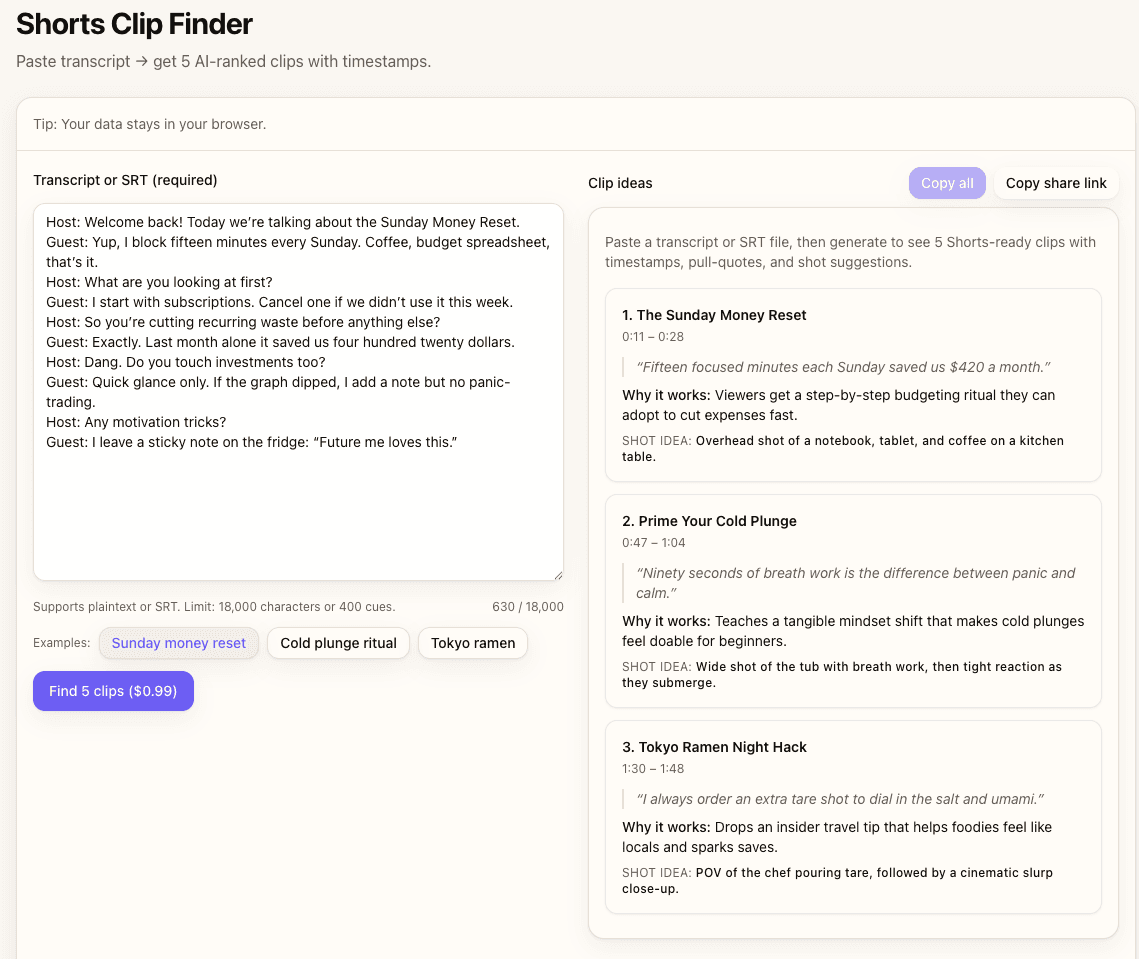Click the Copy share link button
This screenshot has height=959, width=1139.
pos(1056,183)
